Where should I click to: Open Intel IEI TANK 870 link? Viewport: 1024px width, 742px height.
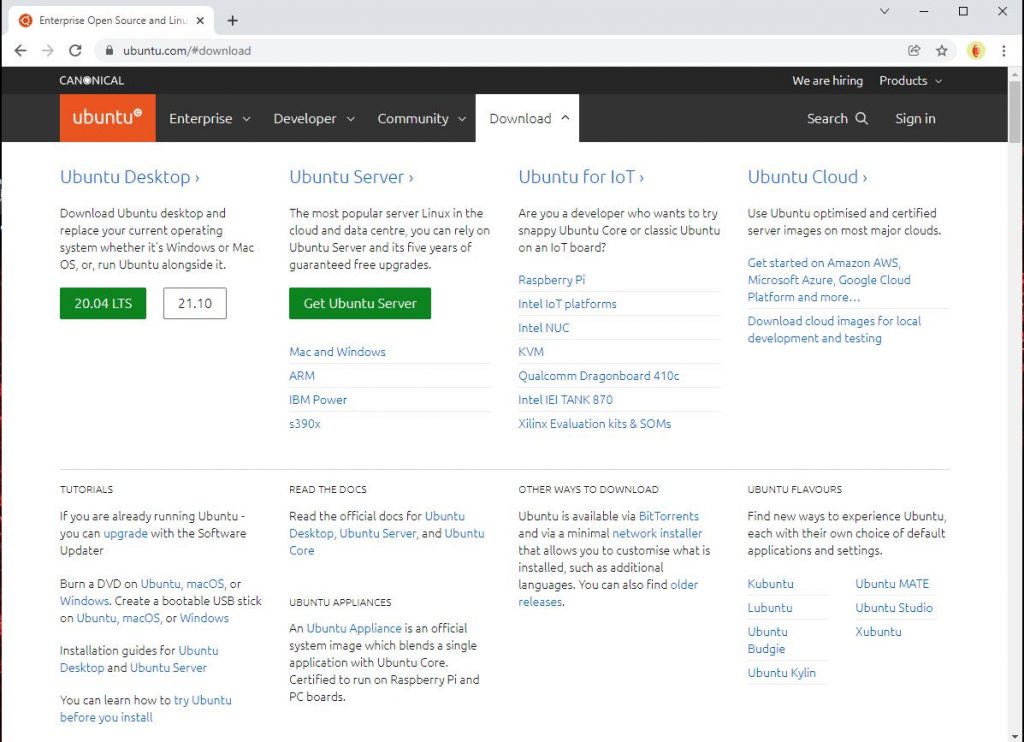coord(566,400)
